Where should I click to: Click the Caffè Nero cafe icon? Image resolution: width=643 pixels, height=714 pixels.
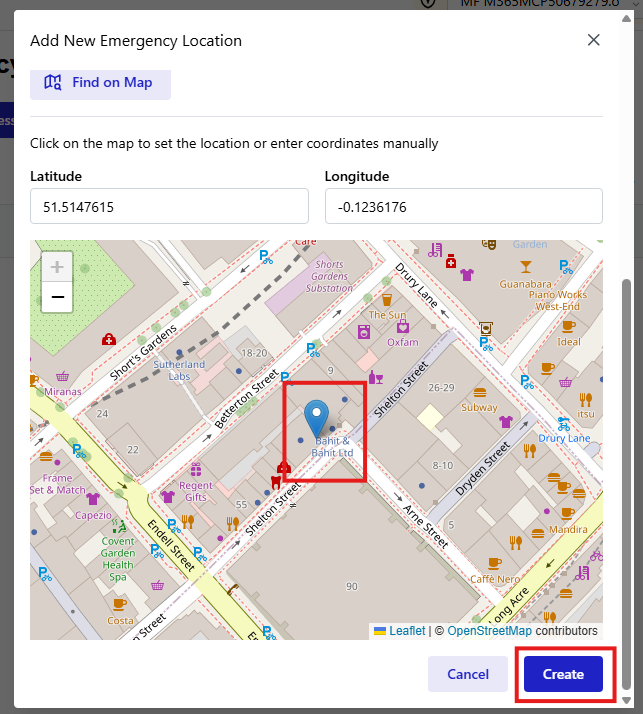point(494,563)
